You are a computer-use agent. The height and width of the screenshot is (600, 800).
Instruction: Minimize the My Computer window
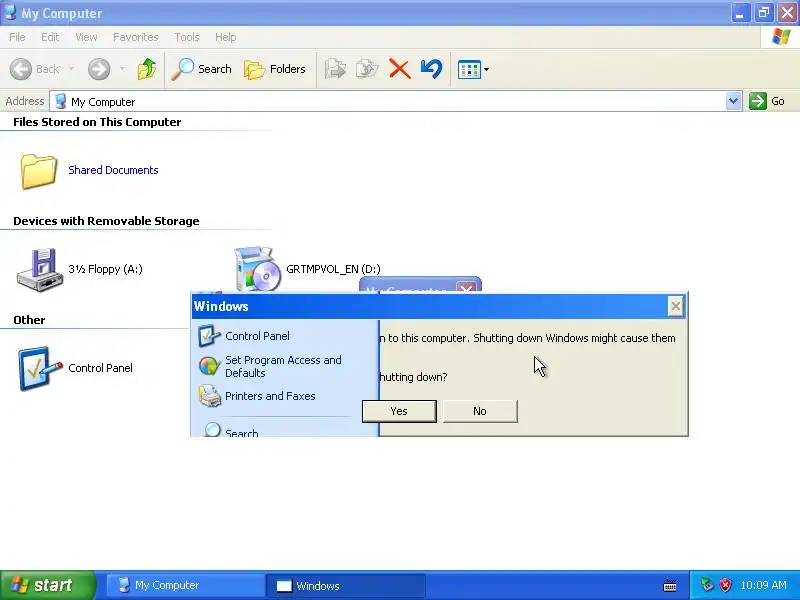click(x=740, y=13)
